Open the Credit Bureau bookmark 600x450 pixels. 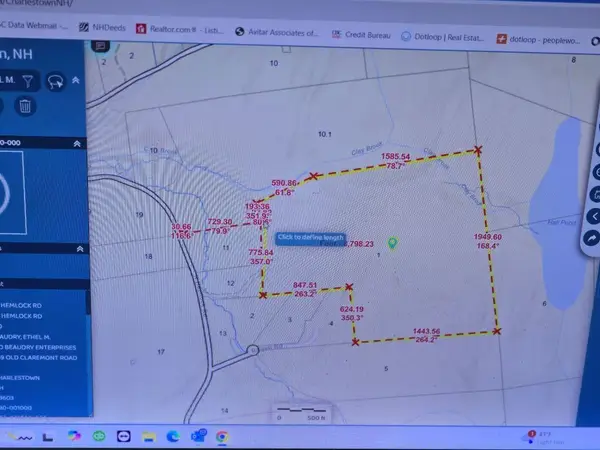(364, 31)
